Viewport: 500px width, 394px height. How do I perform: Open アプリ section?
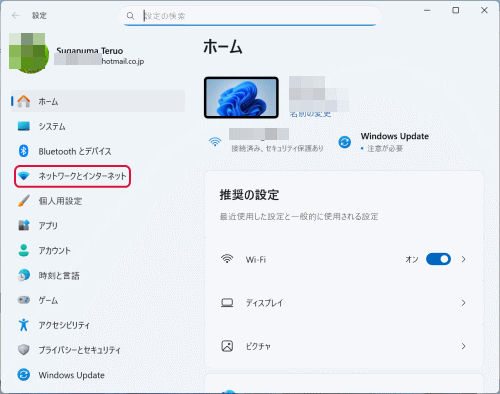pyautogui.click(x=98, y=226)
